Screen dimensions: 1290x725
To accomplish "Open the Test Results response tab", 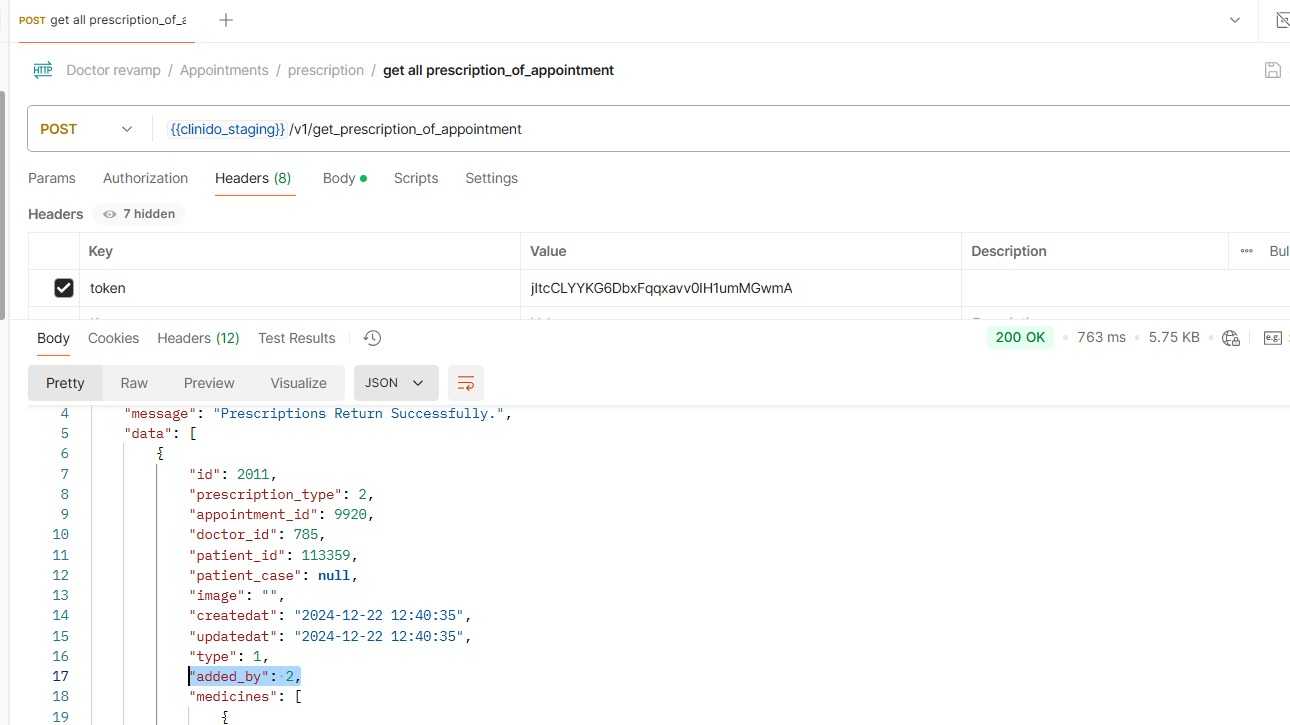I will [296, 338].
